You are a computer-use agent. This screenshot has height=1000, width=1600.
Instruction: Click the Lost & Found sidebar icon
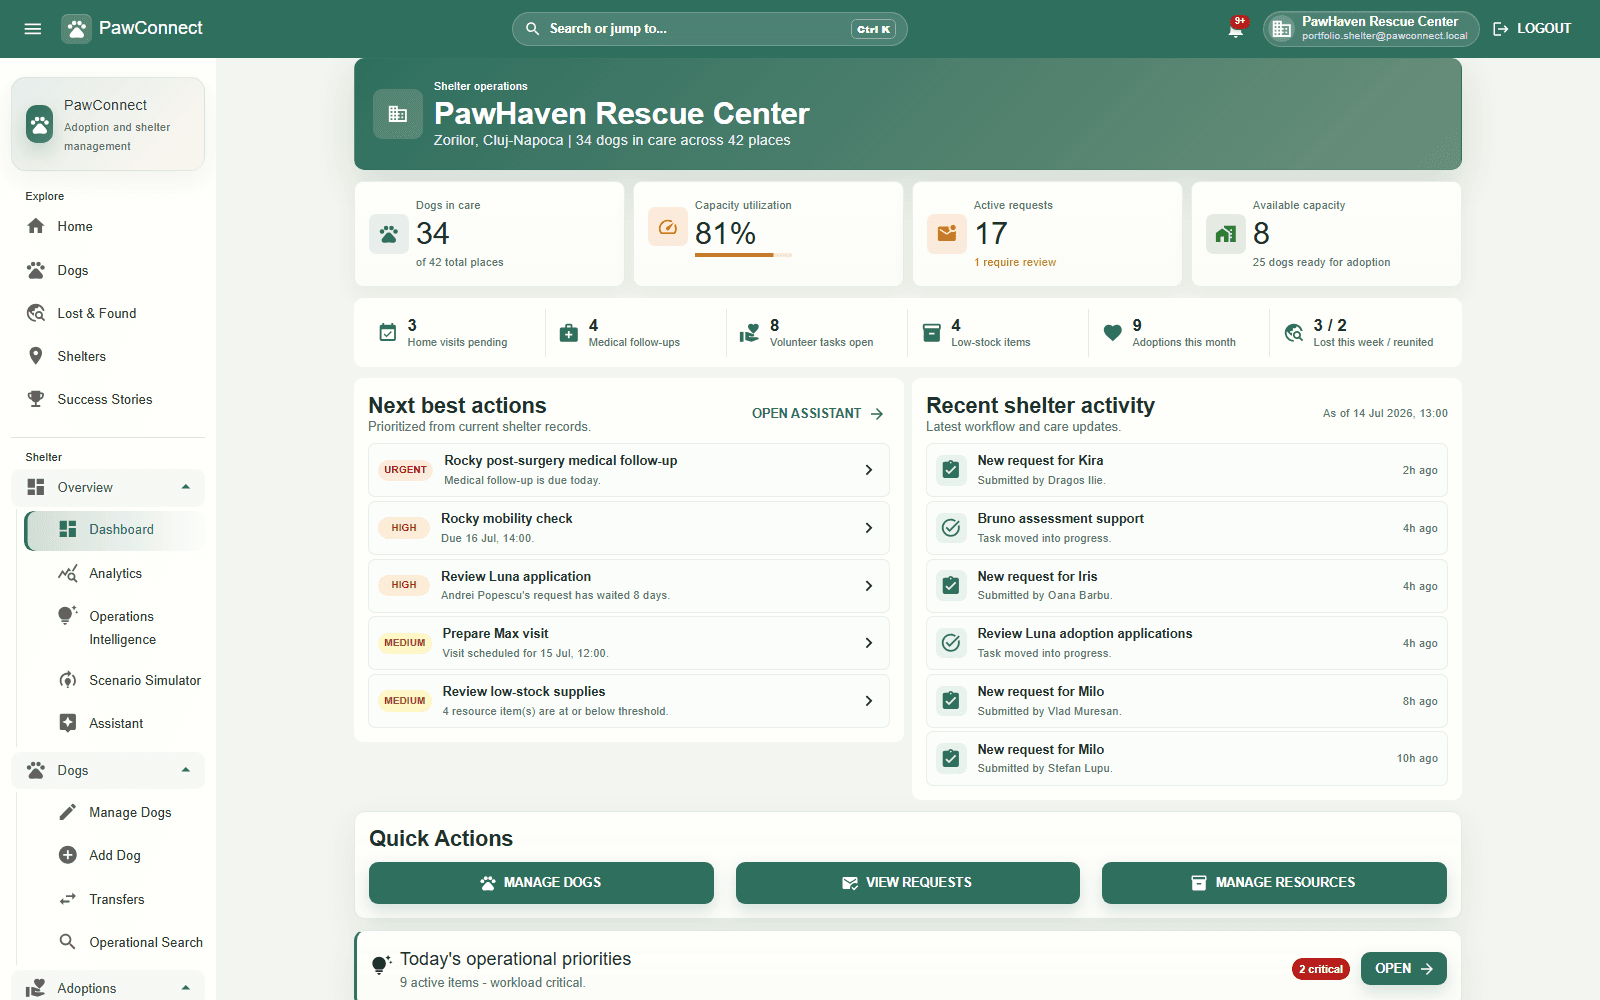tap(36, 313)
